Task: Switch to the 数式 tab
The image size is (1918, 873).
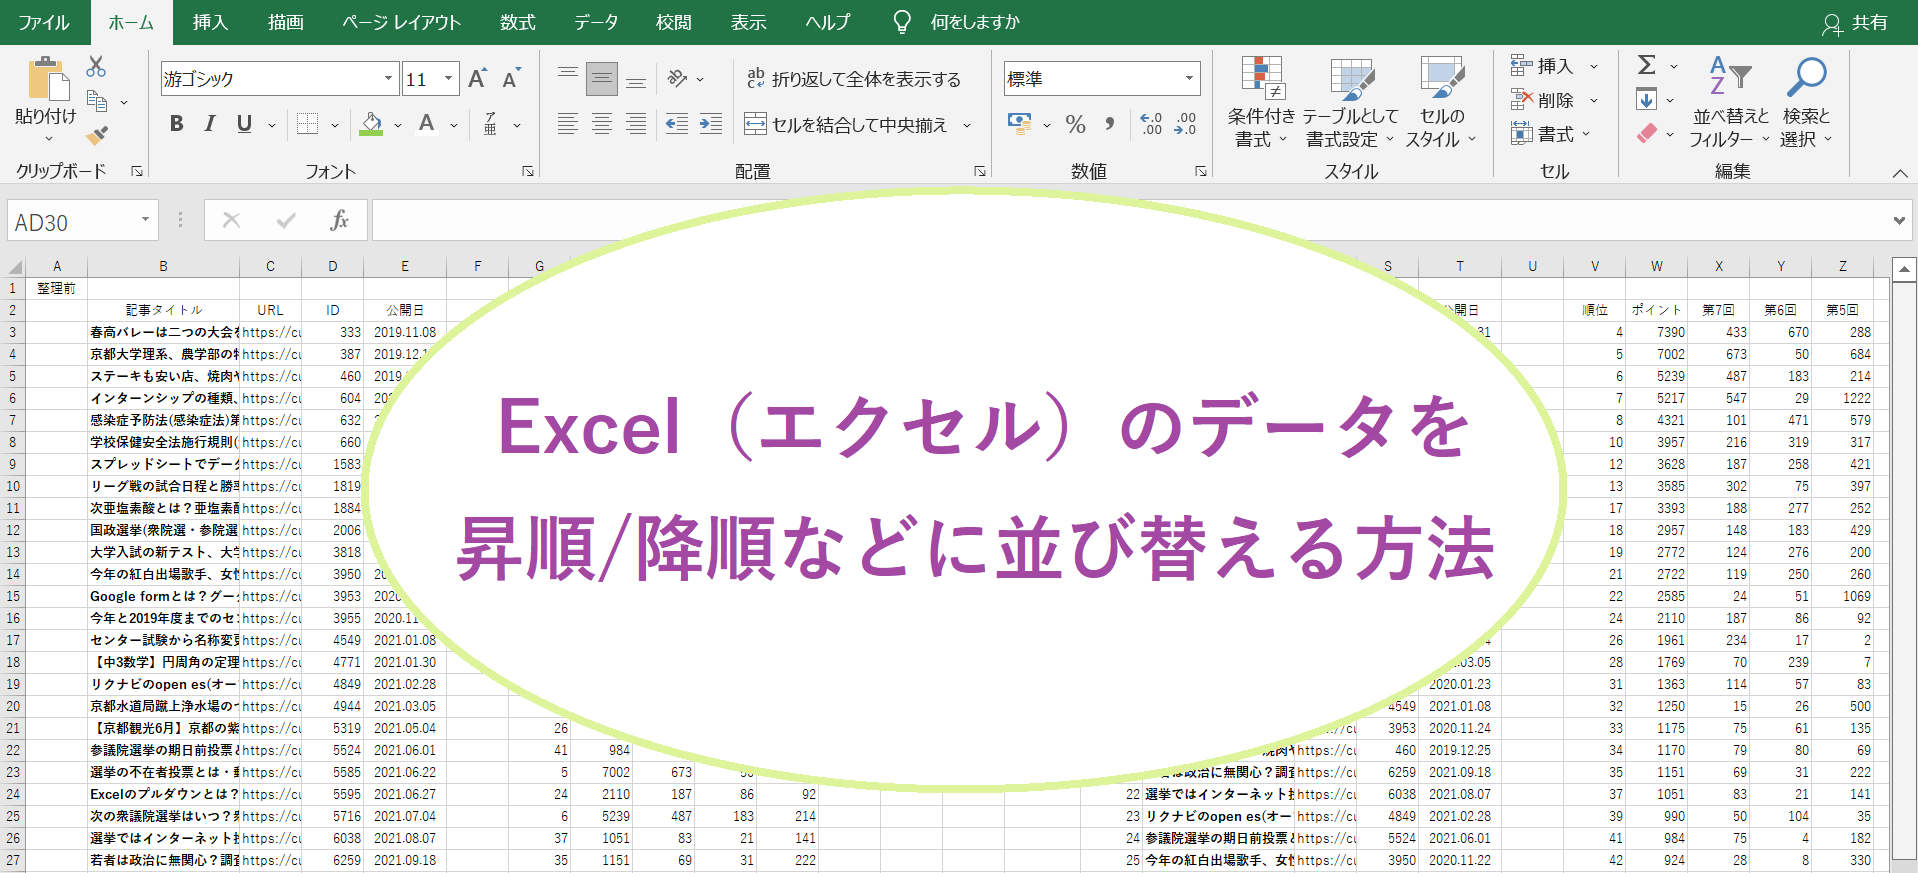Action: [518, 22]
